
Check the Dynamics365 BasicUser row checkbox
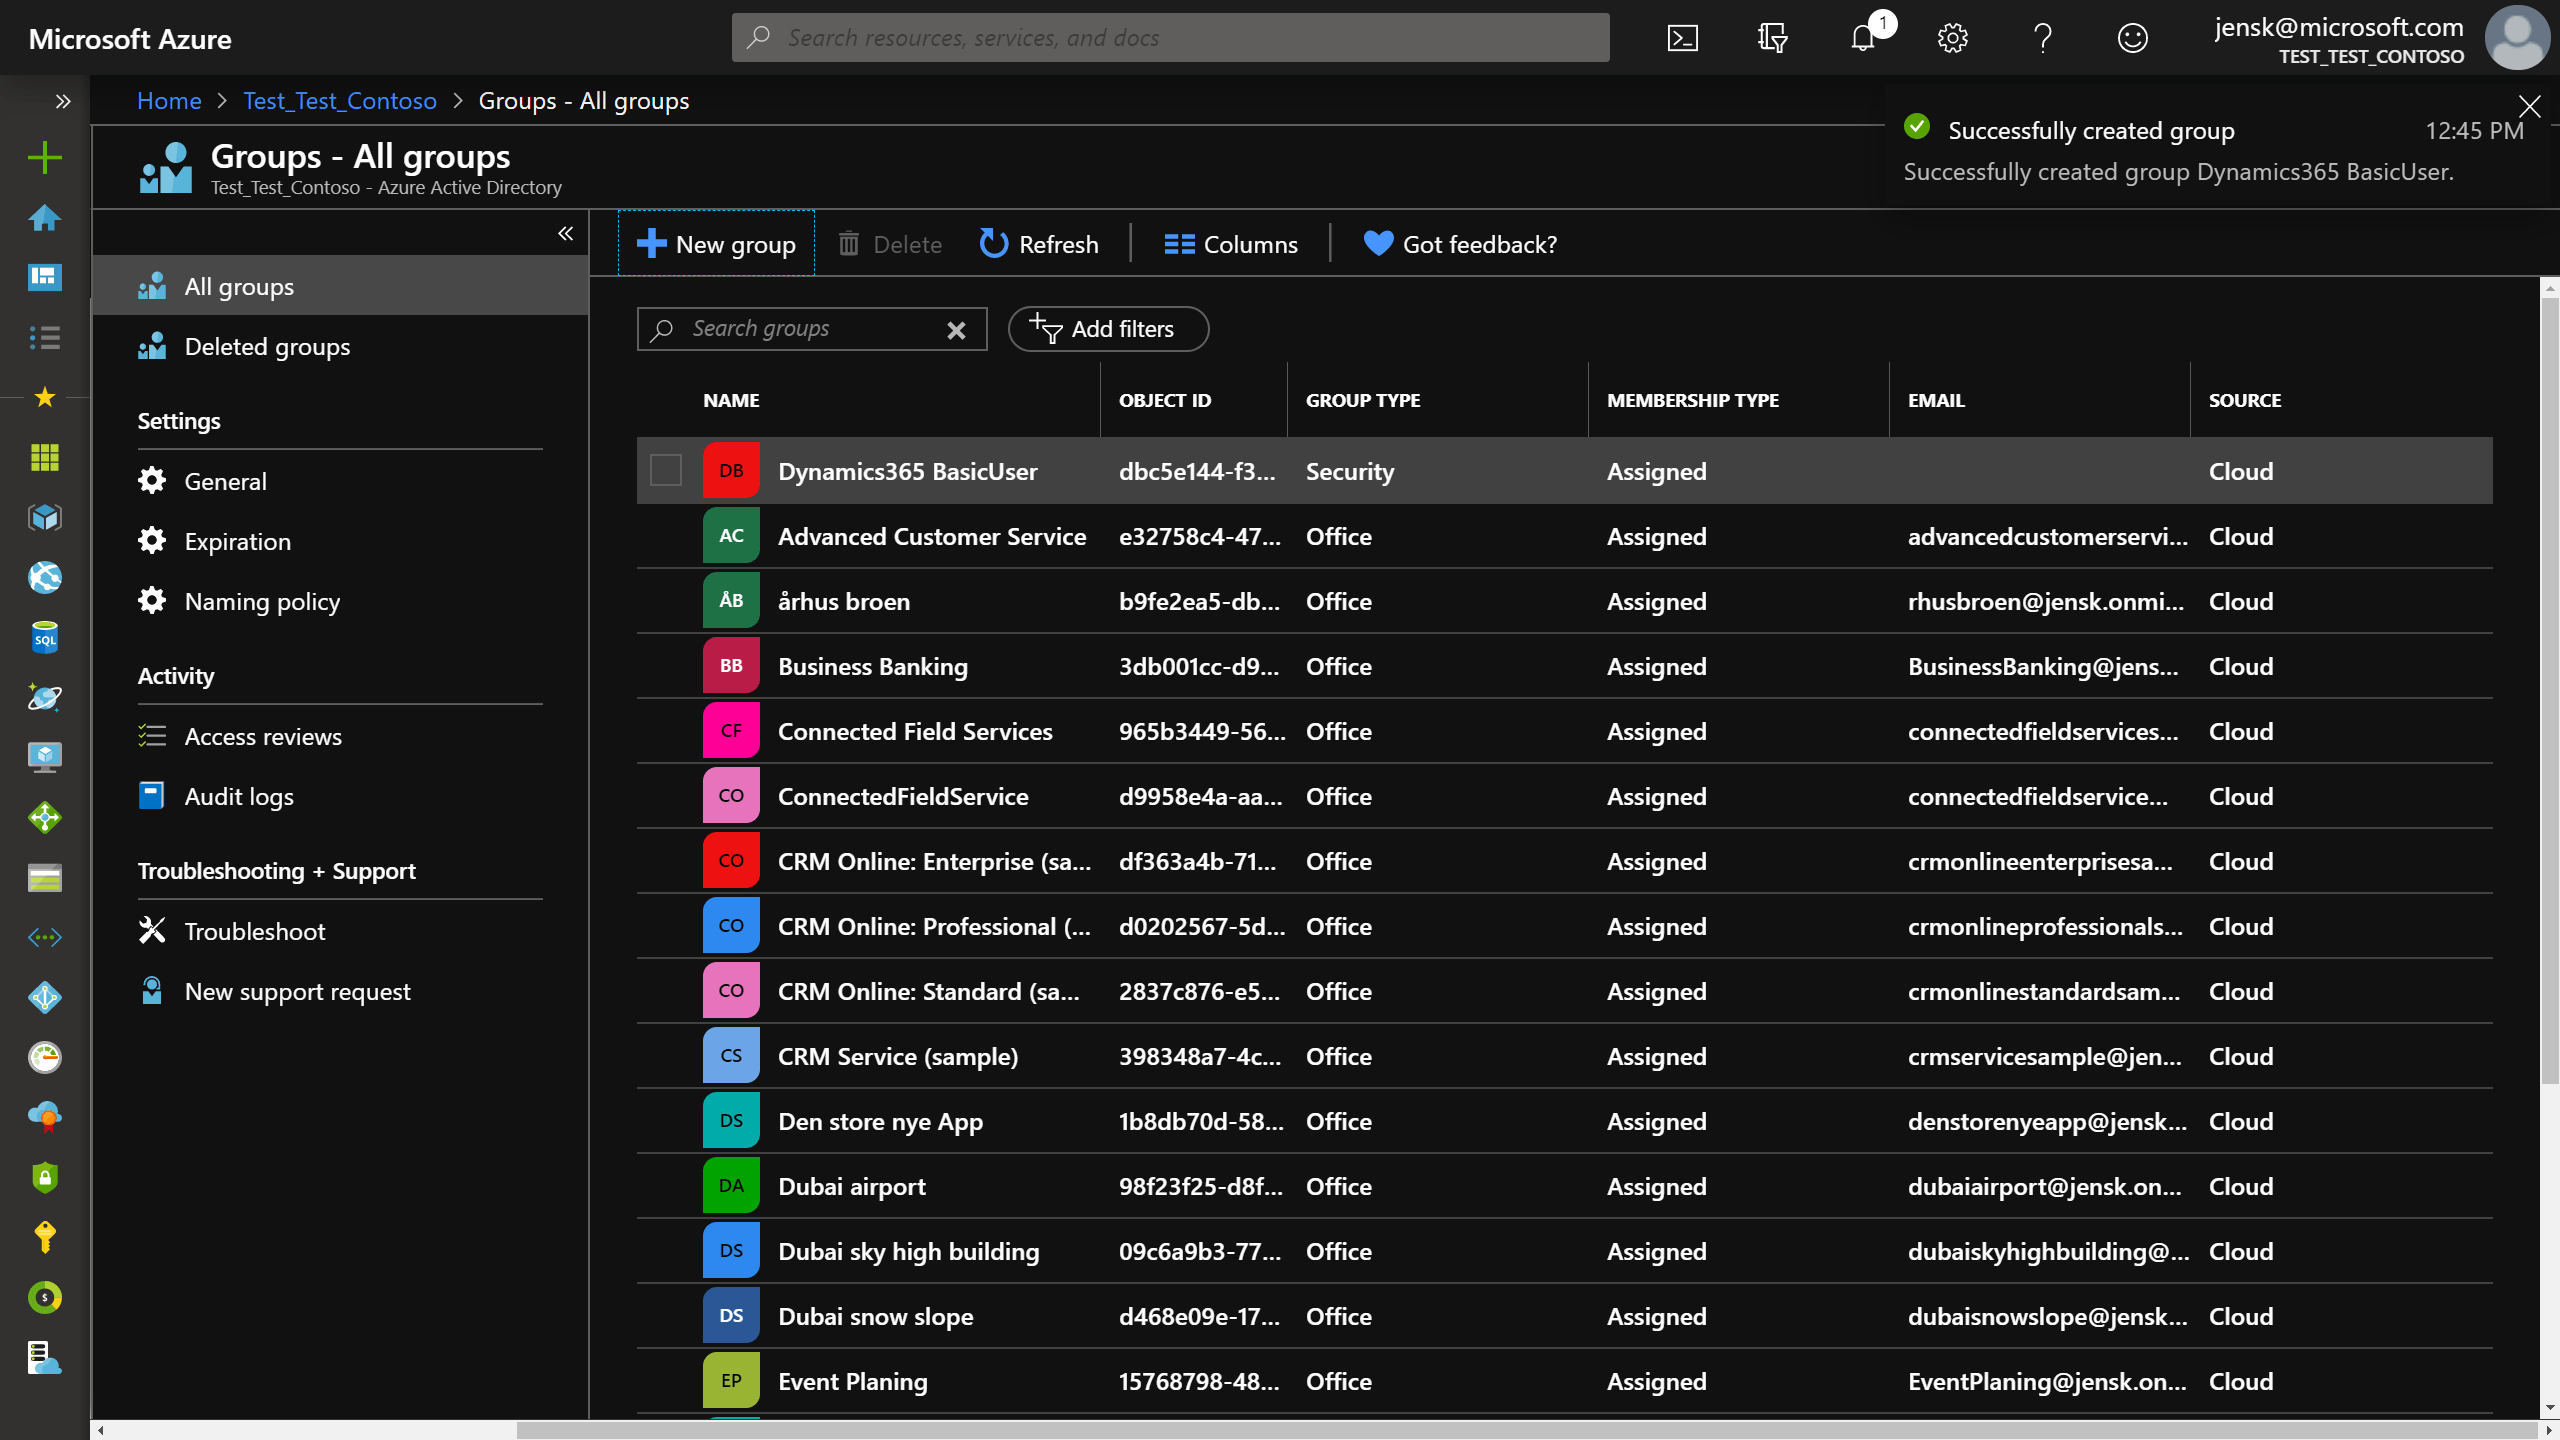(666, 470)
